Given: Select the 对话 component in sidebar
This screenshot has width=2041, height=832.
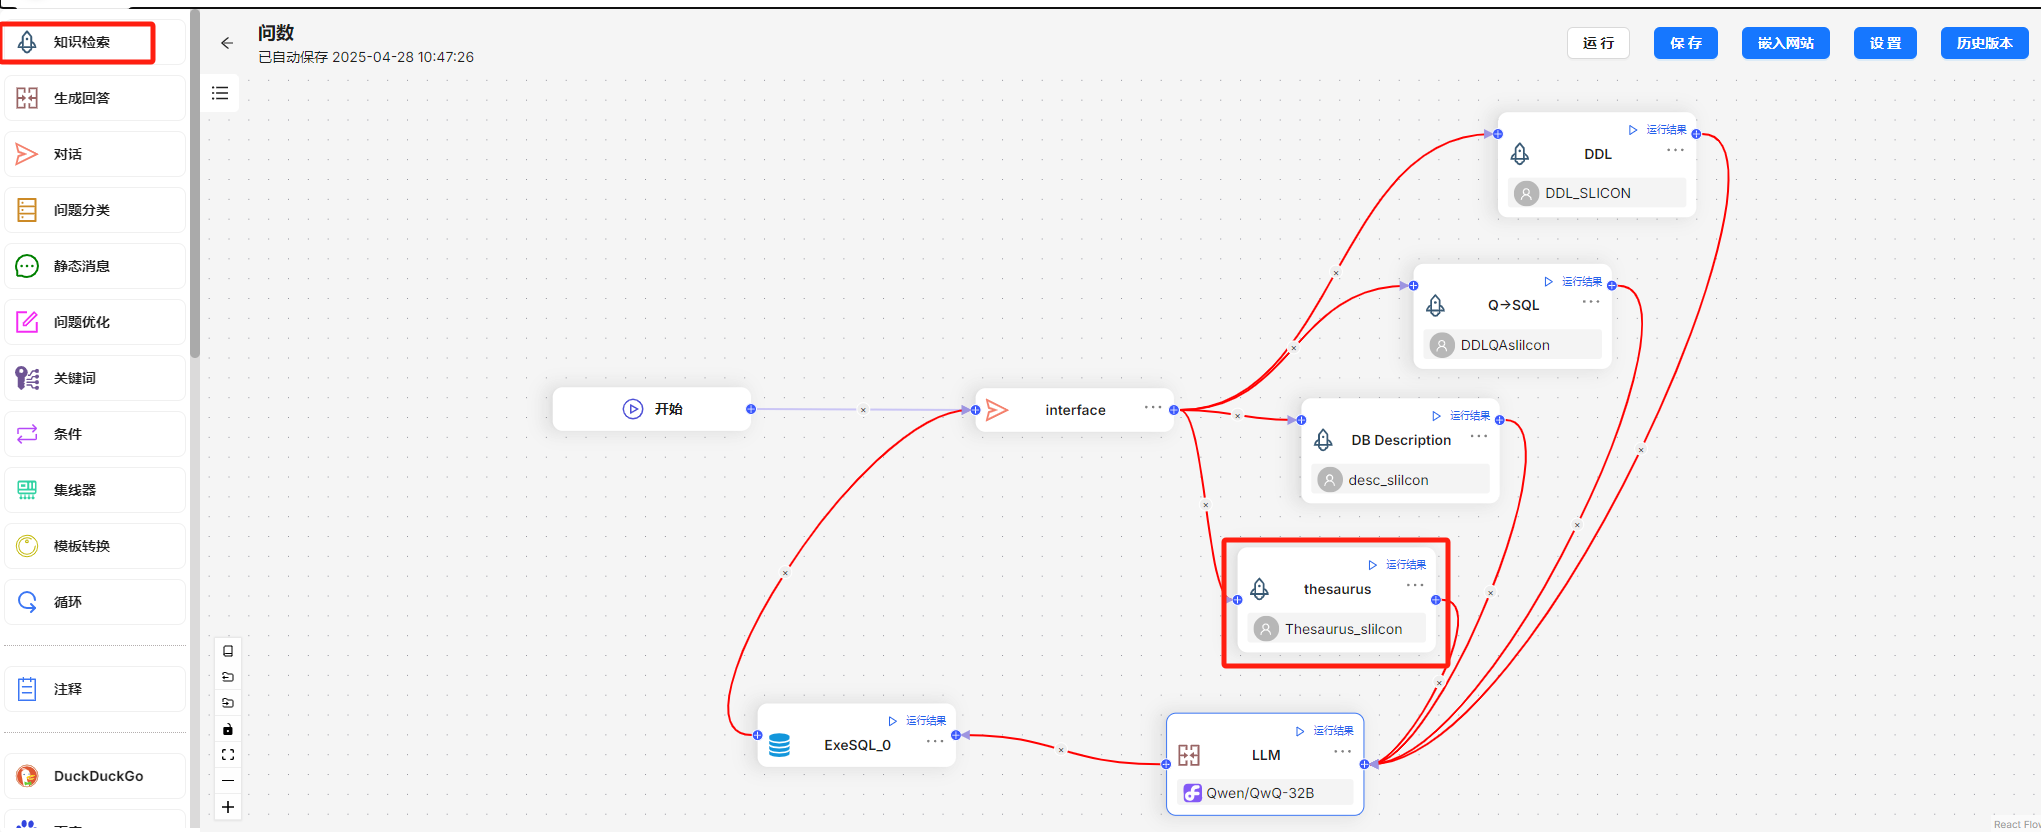Looking at the screenshot, I should 94,154.
